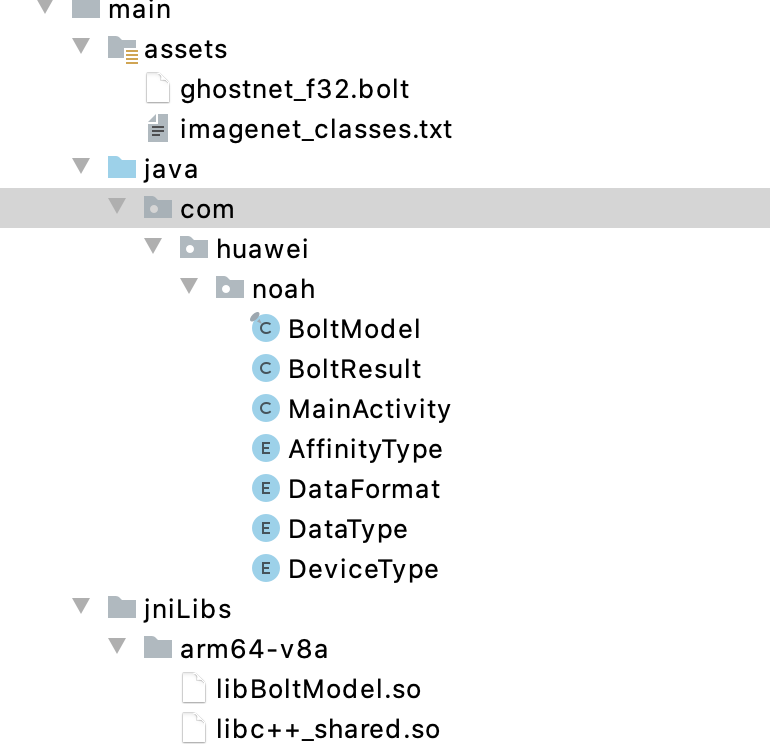Click the imagenet_classes.txt text file icon
770x752 pixels.
coord(158,129)
